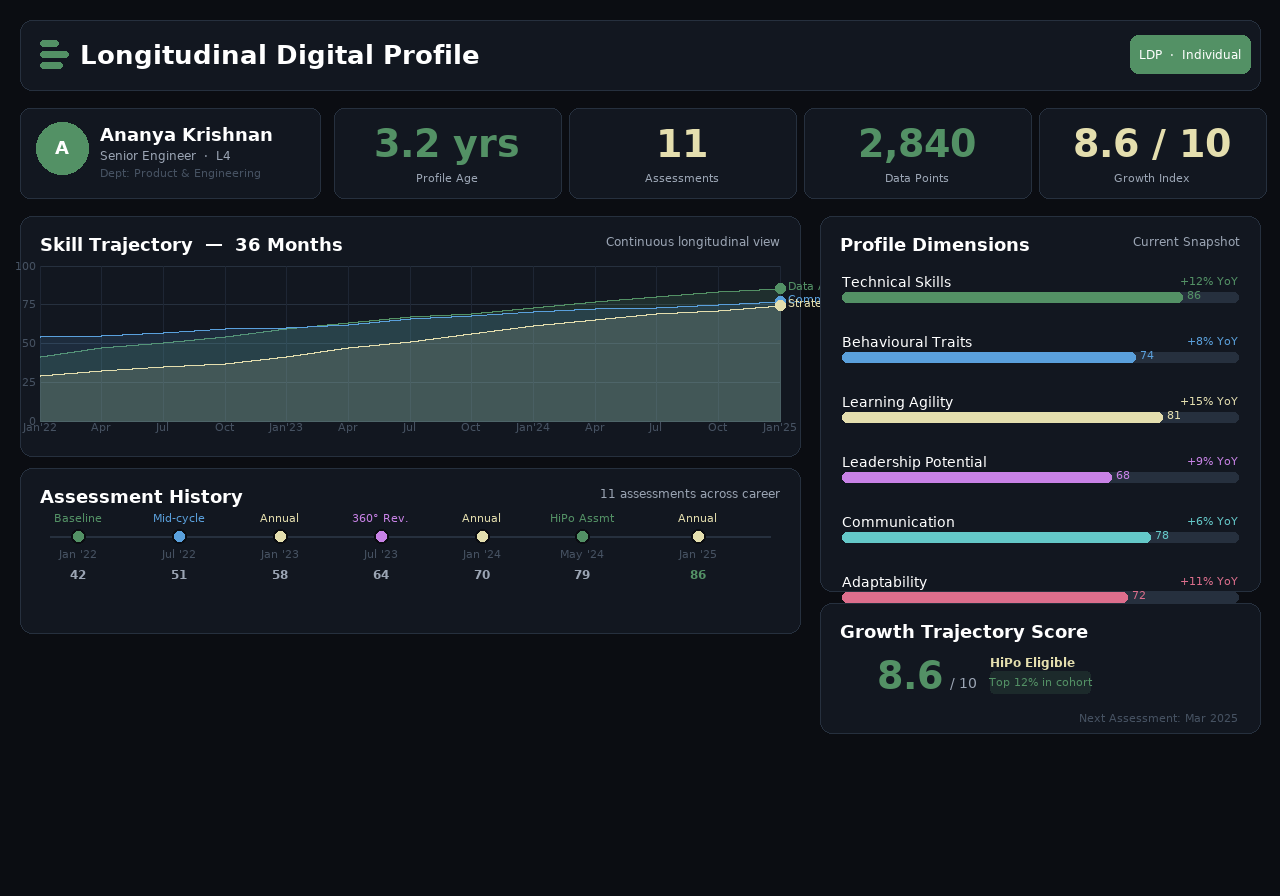Click the Technical Skills progress bar
Viewport: 1280px width, 896px height.
[x=1012, y=297]
